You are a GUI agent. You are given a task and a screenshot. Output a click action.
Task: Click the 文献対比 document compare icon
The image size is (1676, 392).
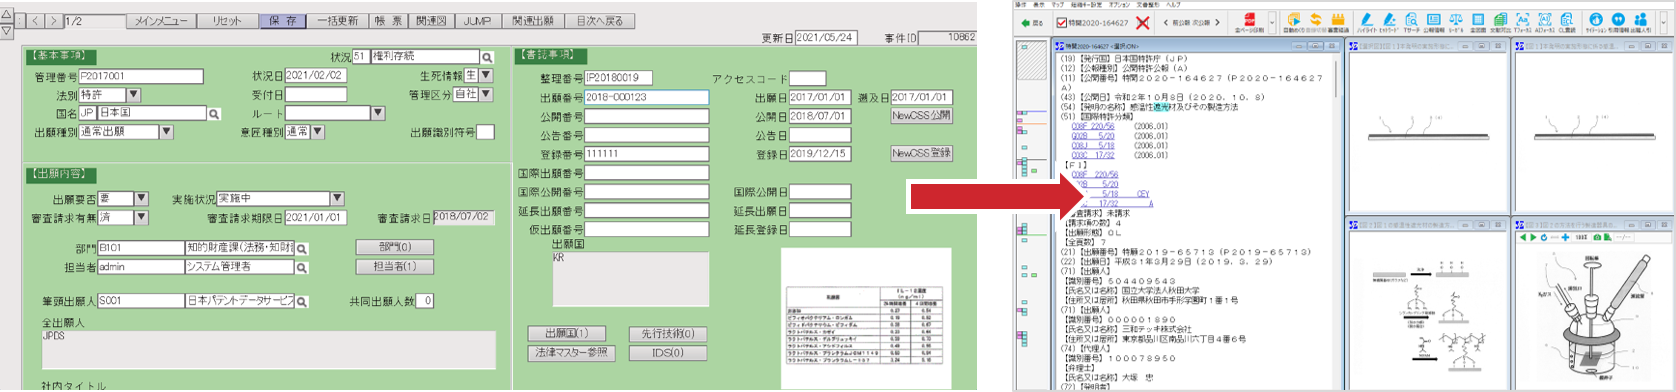tap(1500, 22)
